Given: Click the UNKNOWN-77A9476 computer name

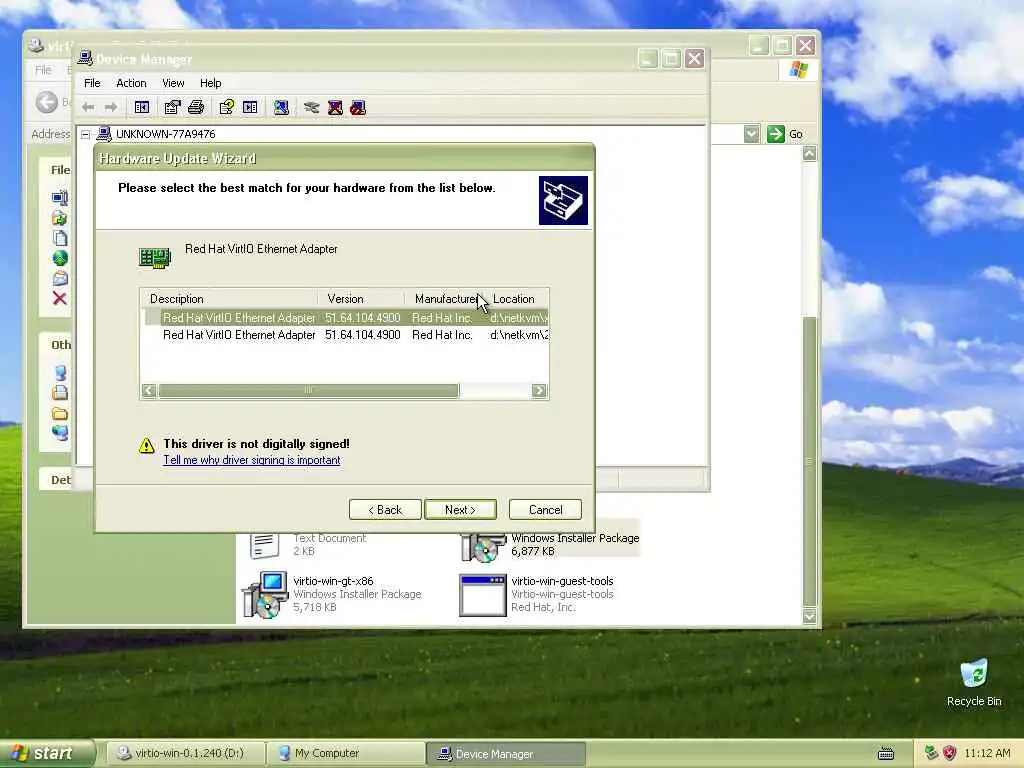Looking at the screenshot, I should click(x=165, y=134).
